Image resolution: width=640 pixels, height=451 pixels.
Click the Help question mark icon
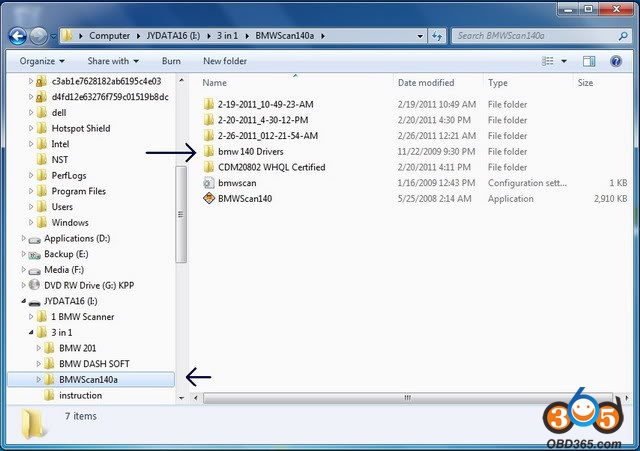coord(616,61)
